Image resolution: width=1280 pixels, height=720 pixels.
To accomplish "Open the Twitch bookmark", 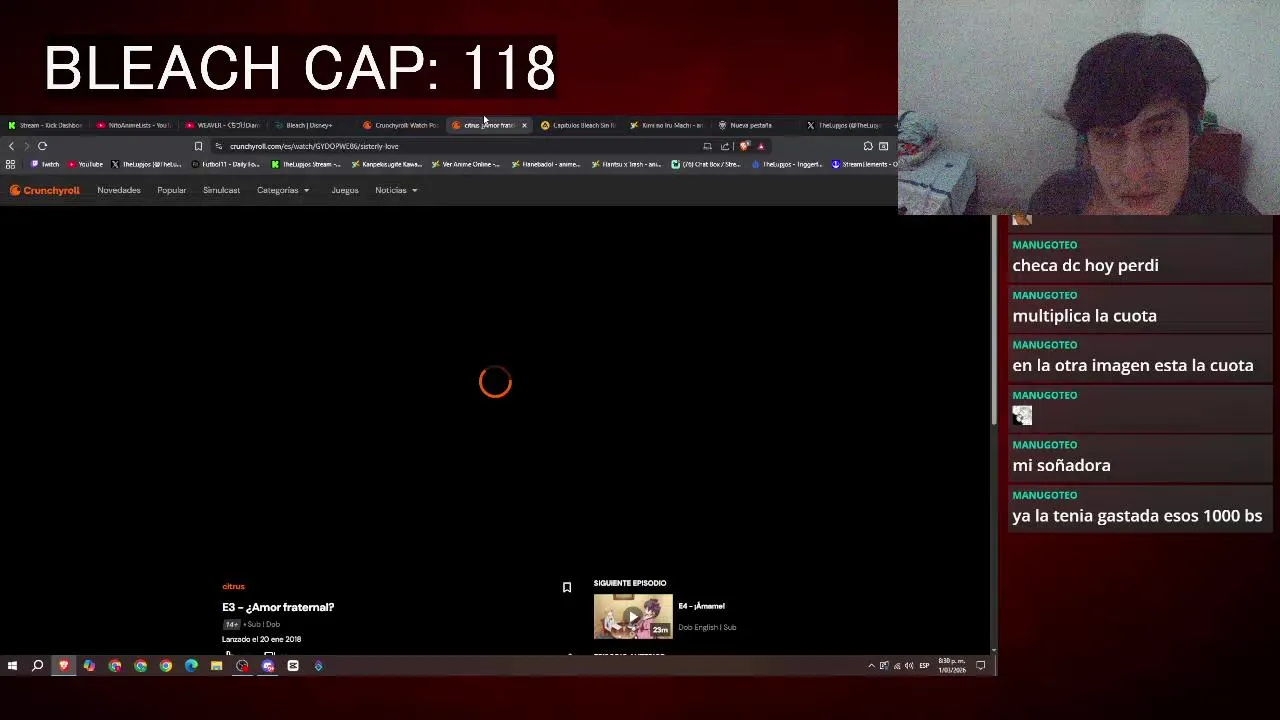I will tap(45, 164).
